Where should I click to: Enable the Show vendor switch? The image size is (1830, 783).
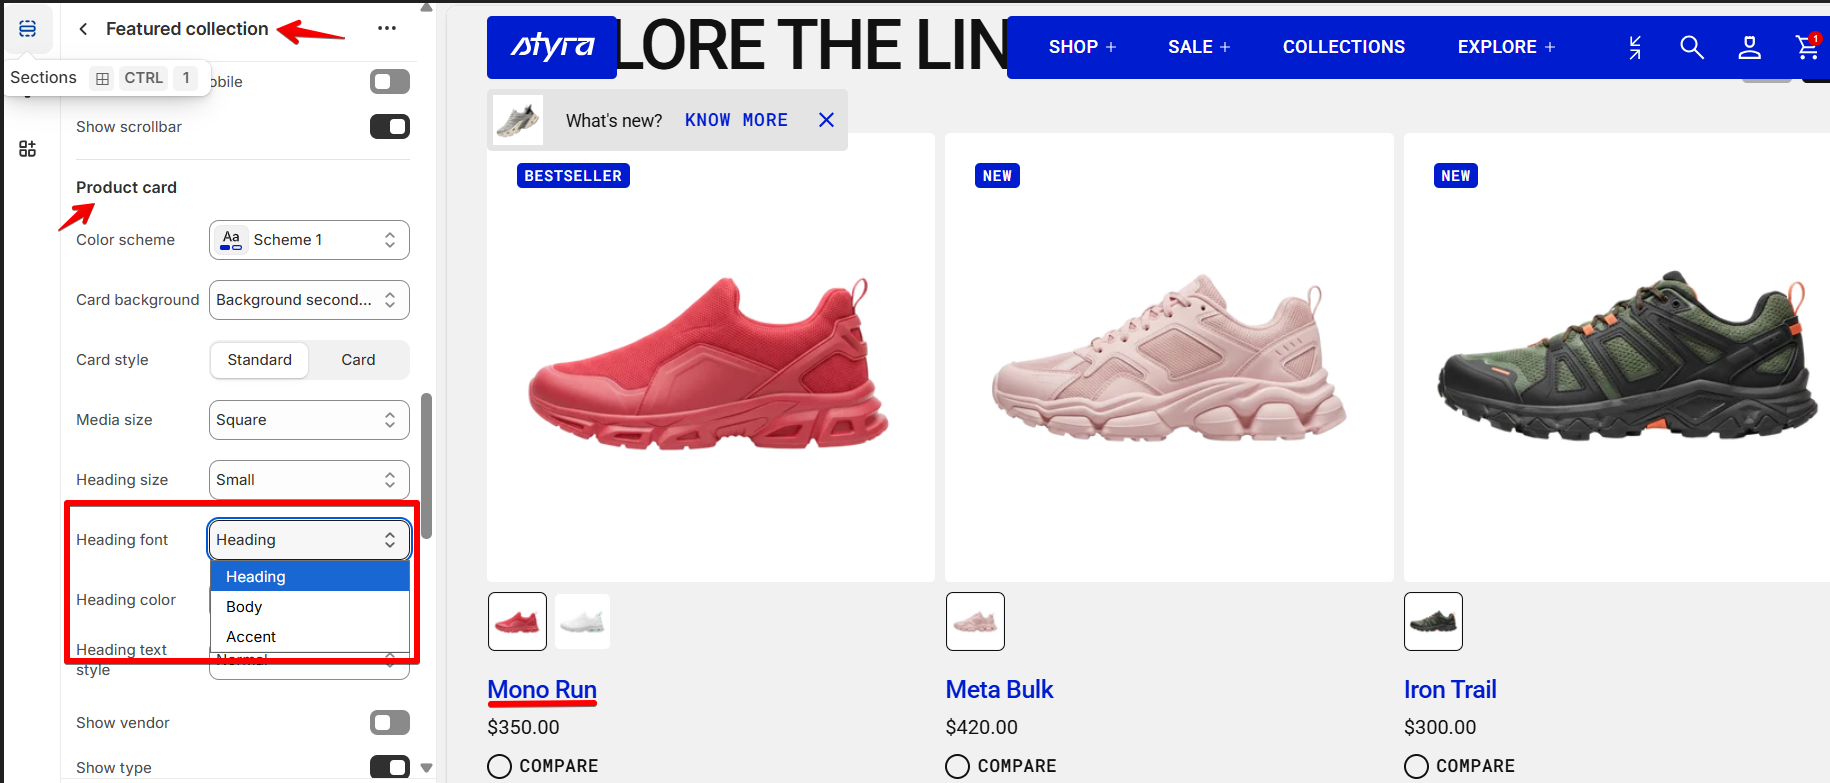point(390,722)
